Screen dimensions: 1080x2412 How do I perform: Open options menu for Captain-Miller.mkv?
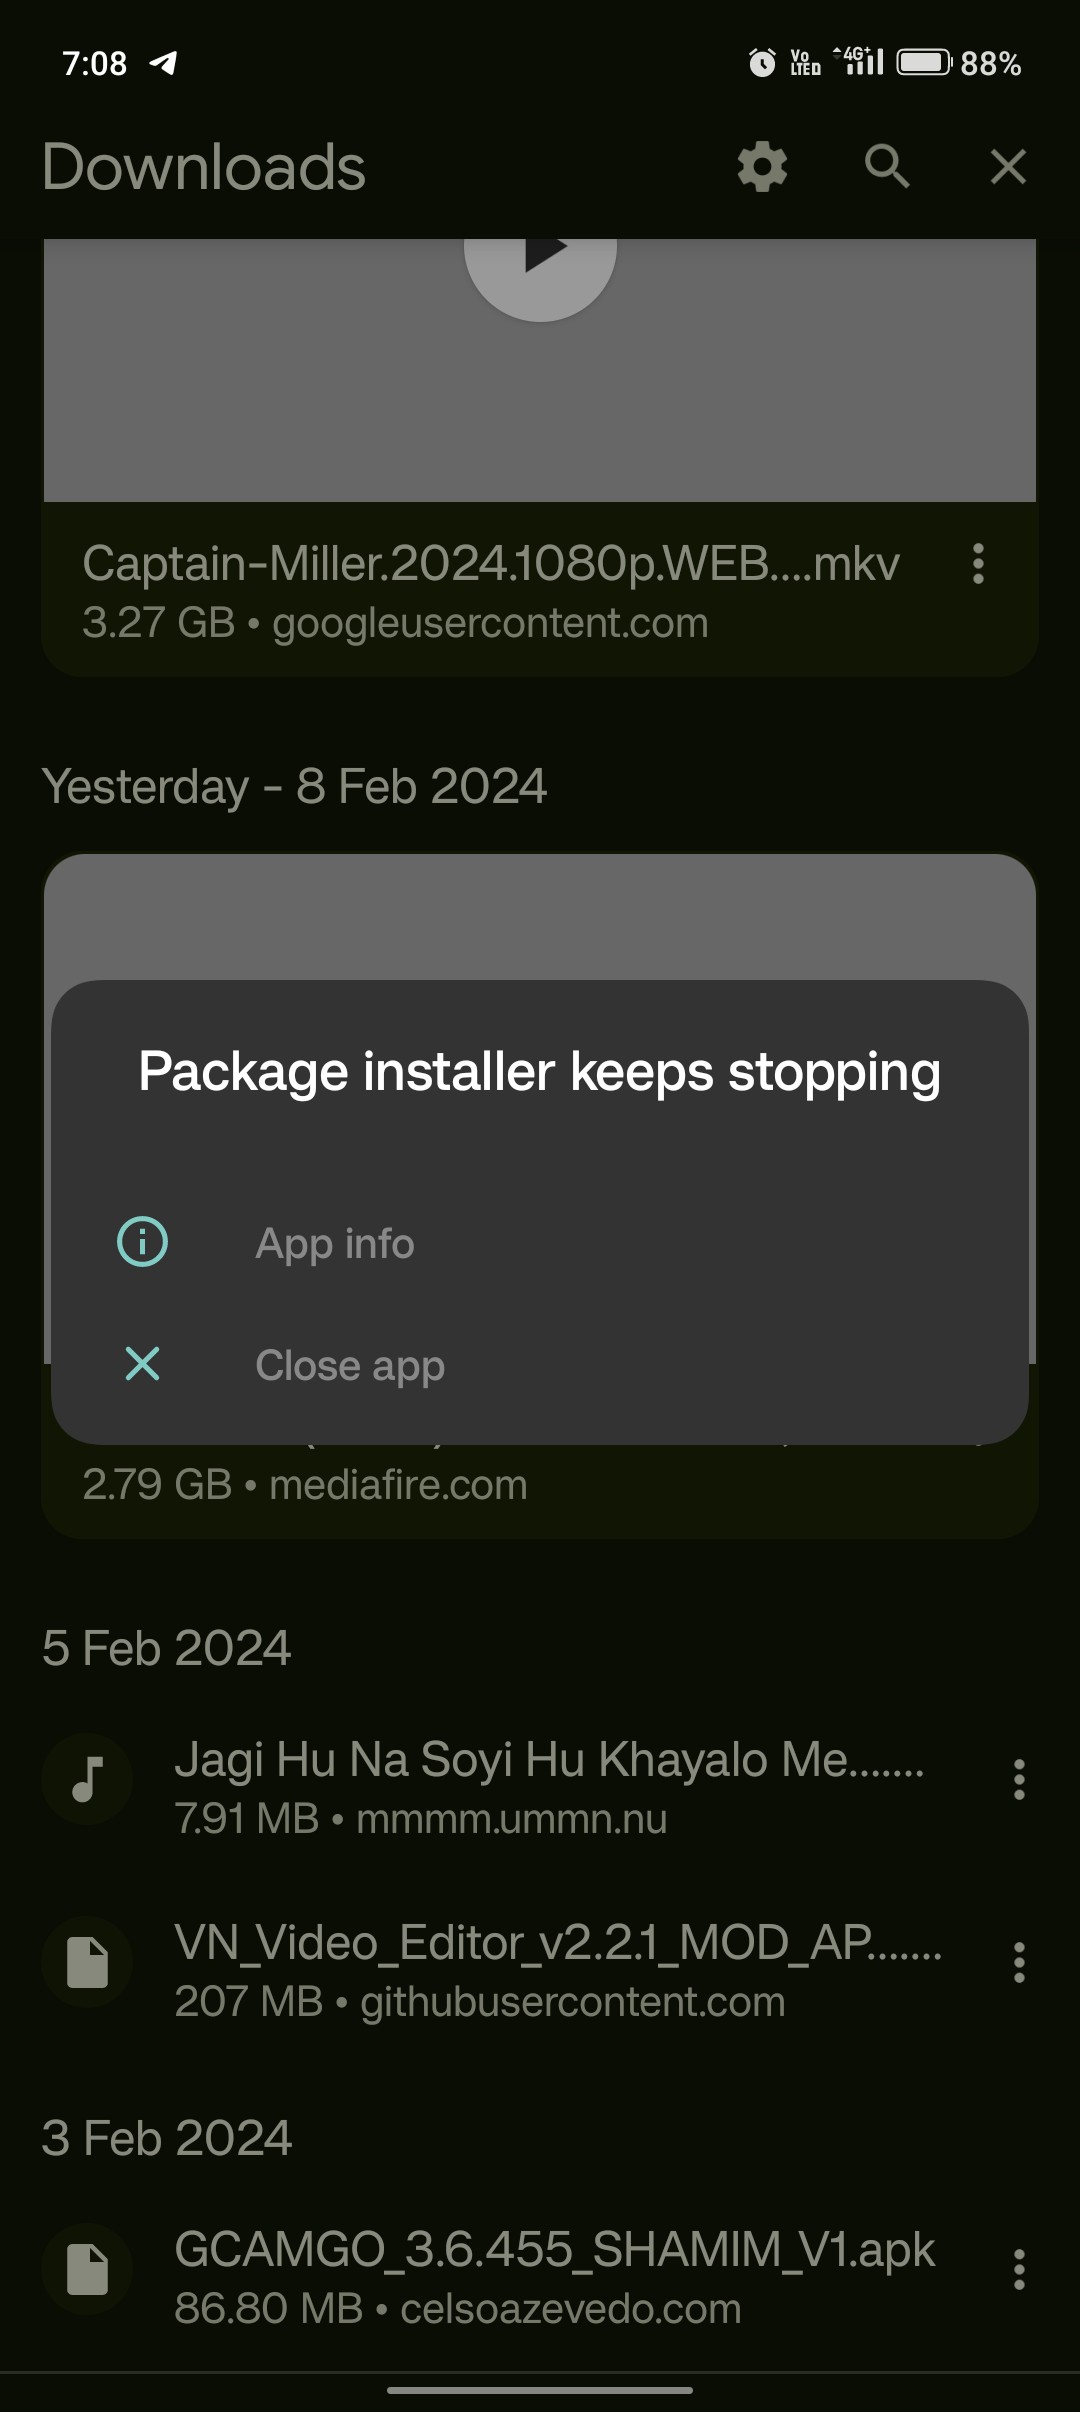[977, 566]
